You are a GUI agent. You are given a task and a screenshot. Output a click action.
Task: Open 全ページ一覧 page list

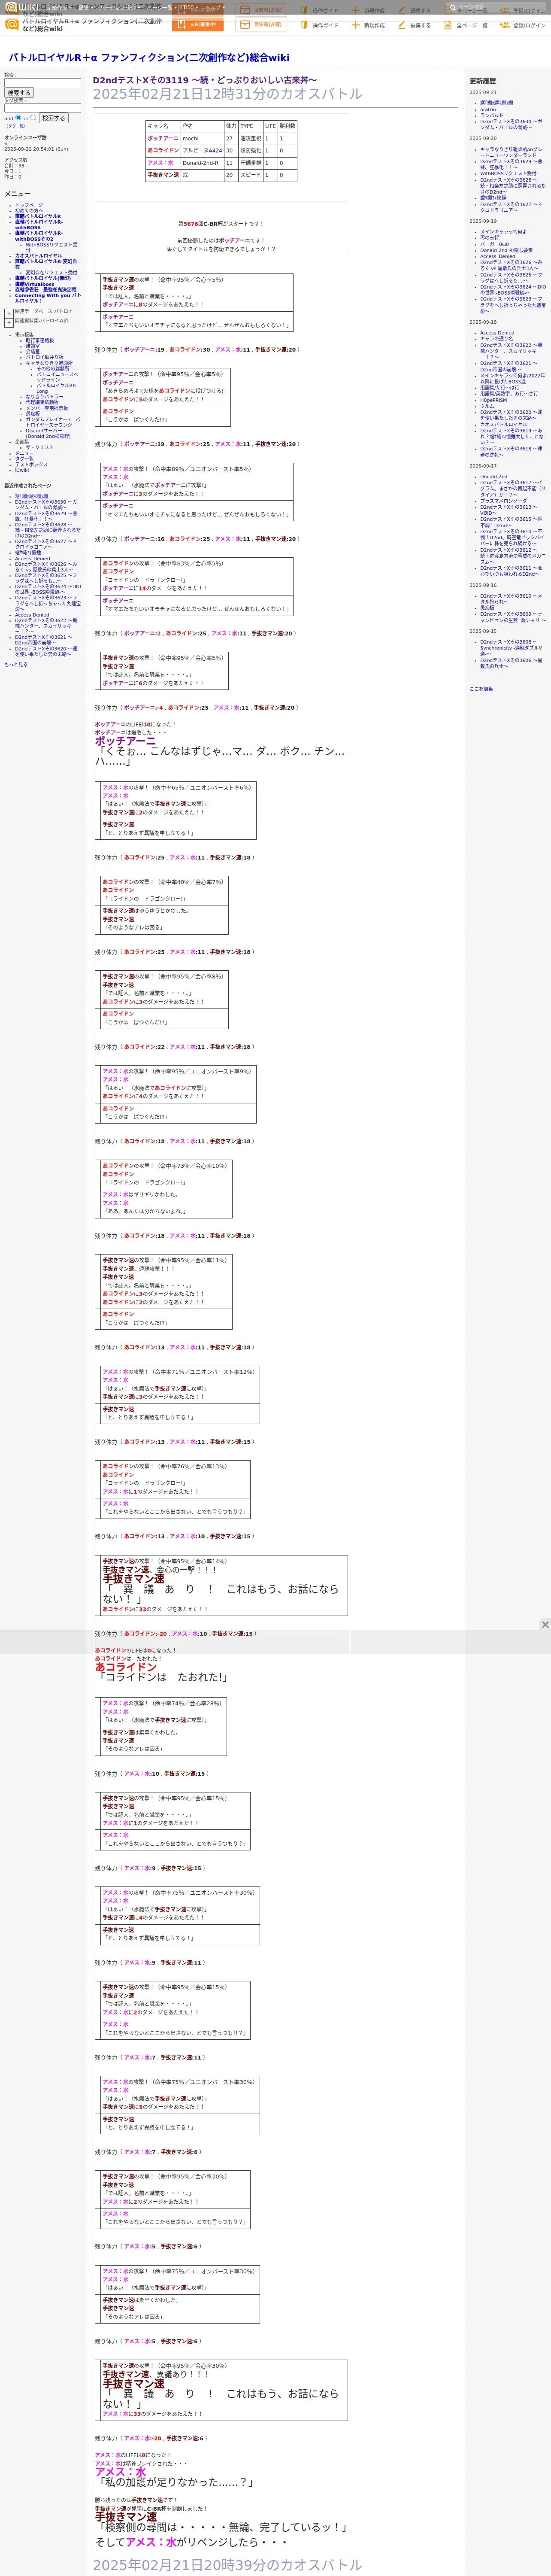point(466,25)
